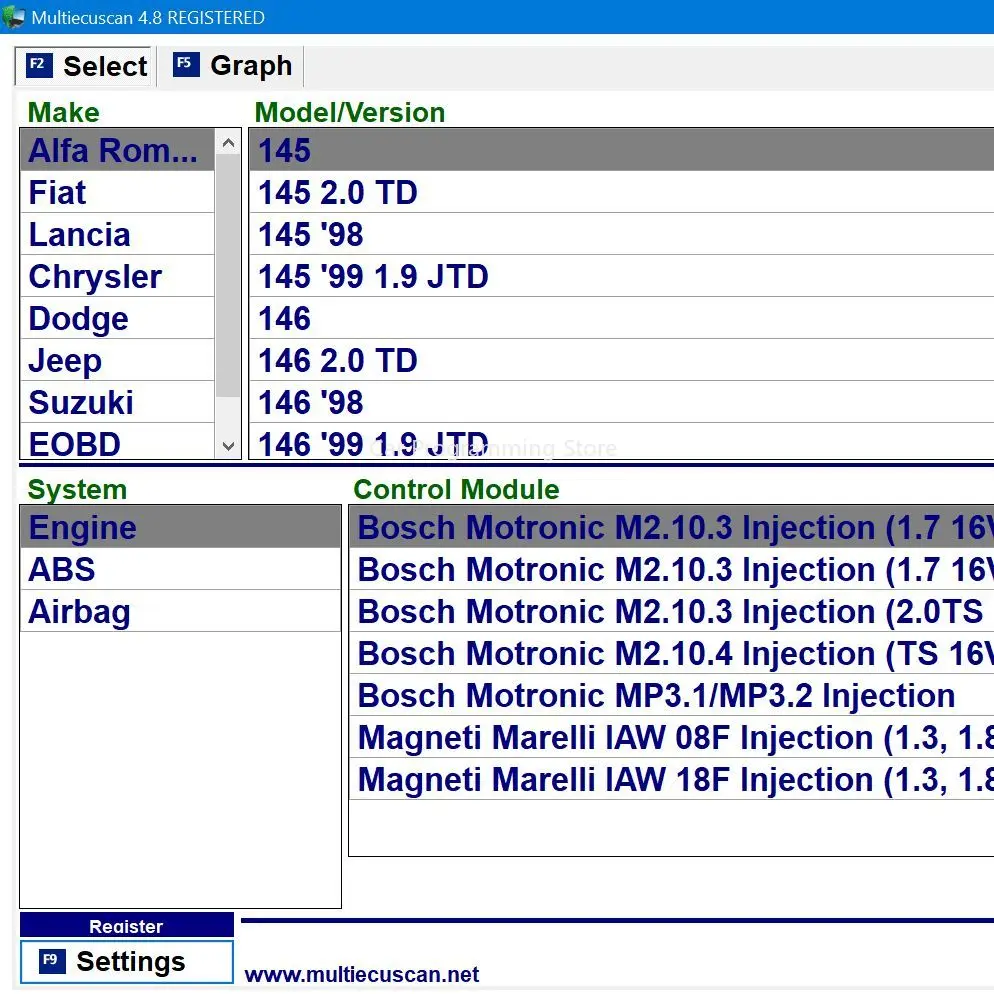Click the F2 key icon beside Select
994x994 pixels.
39,65
